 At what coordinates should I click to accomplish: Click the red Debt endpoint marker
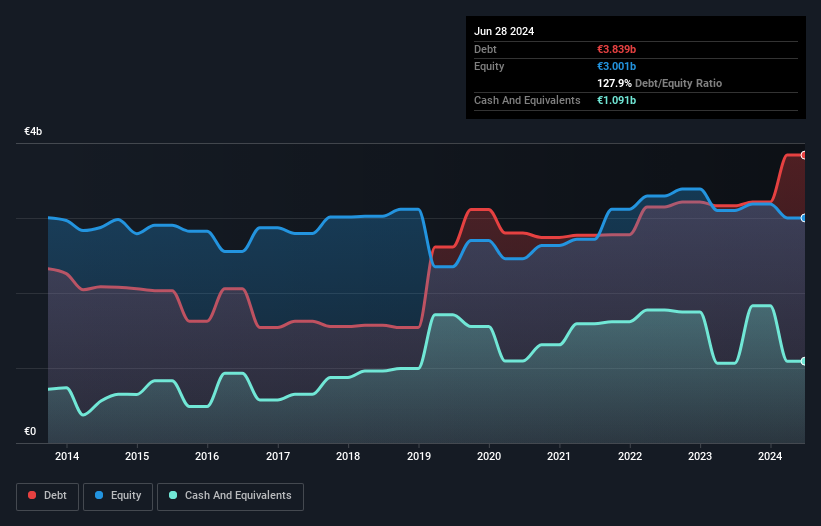click(x=804, y=155)
